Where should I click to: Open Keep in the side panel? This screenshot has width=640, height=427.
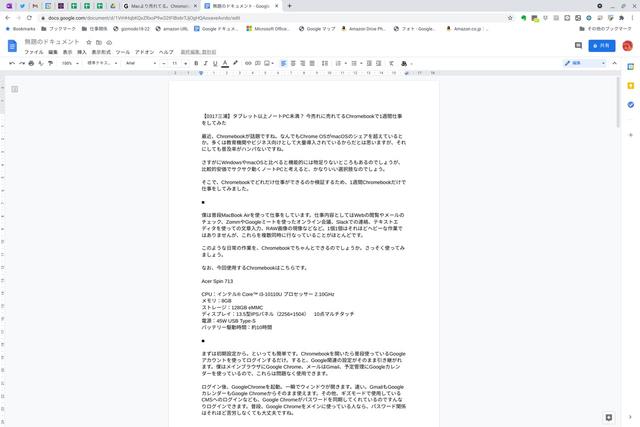pyautogui.click(x=631, y=86)
